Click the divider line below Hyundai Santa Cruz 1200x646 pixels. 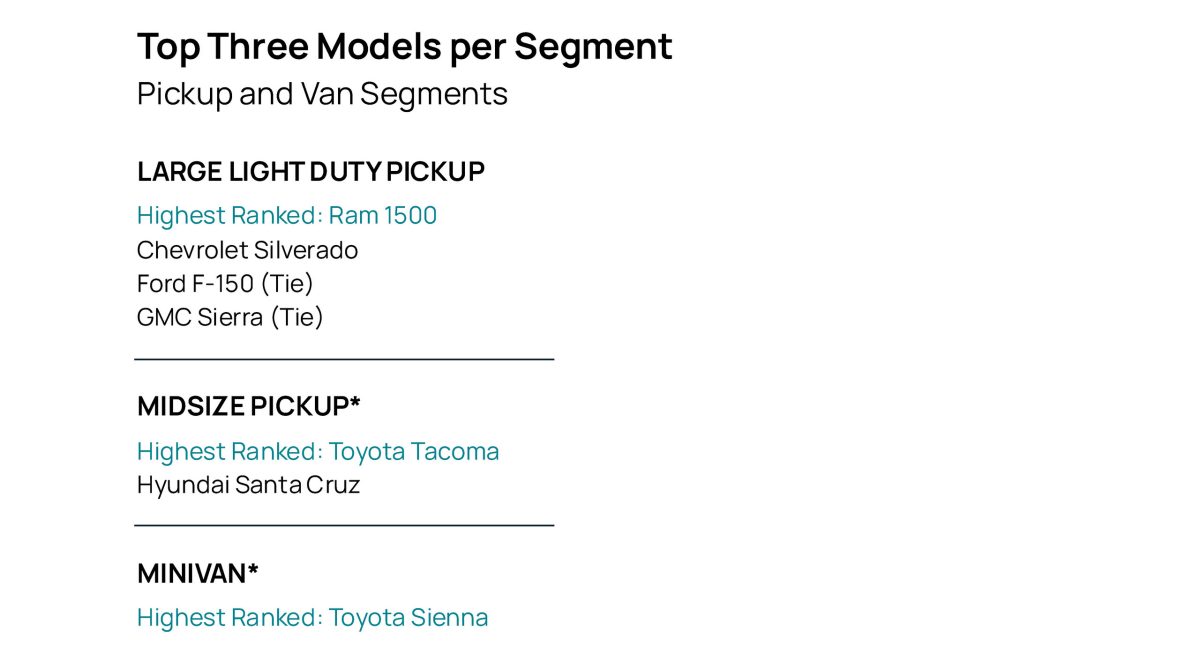[344, 525]
